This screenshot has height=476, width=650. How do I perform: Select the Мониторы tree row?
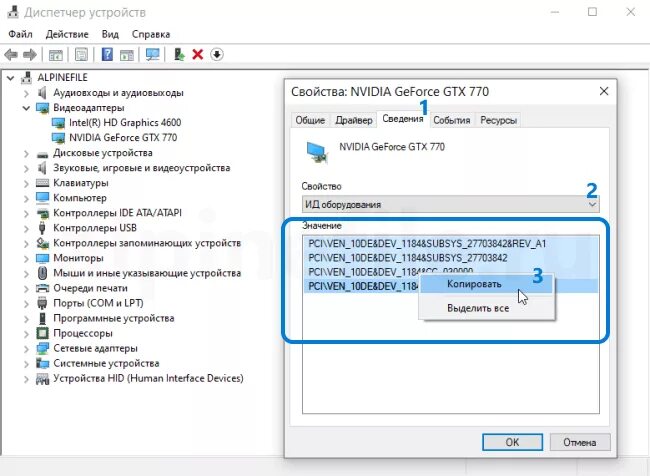point(78,258)
